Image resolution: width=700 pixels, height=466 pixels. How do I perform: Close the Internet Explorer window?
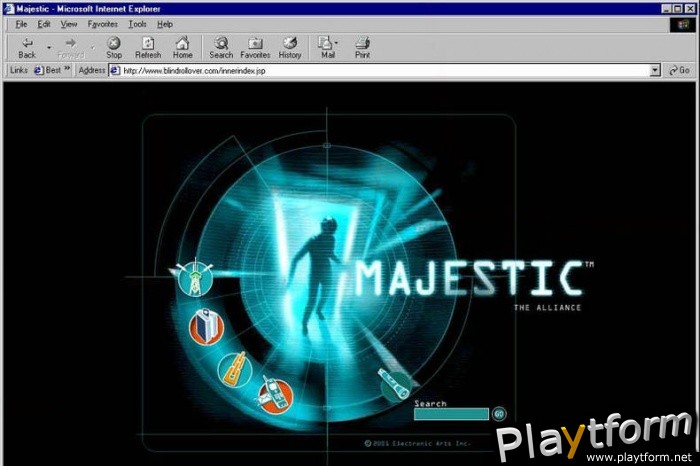[689, 8]
